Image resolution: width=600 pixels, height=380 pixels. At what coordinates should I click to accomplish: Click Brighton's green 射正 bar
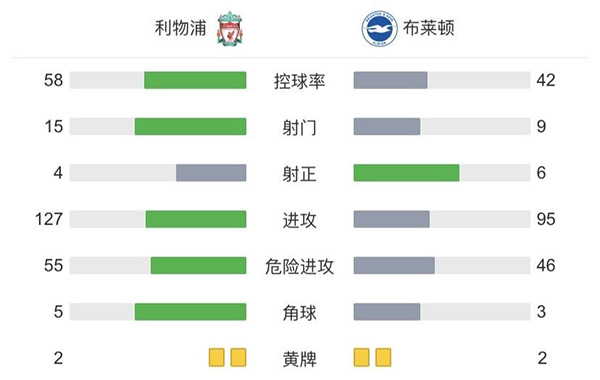point(406,173)
